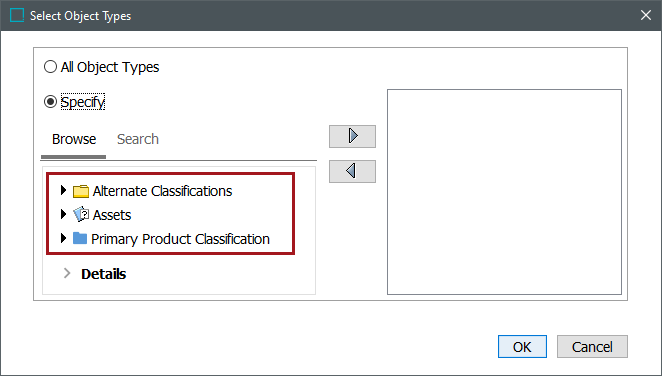
Task: Click the Specify option label
Action: [83, 102]
